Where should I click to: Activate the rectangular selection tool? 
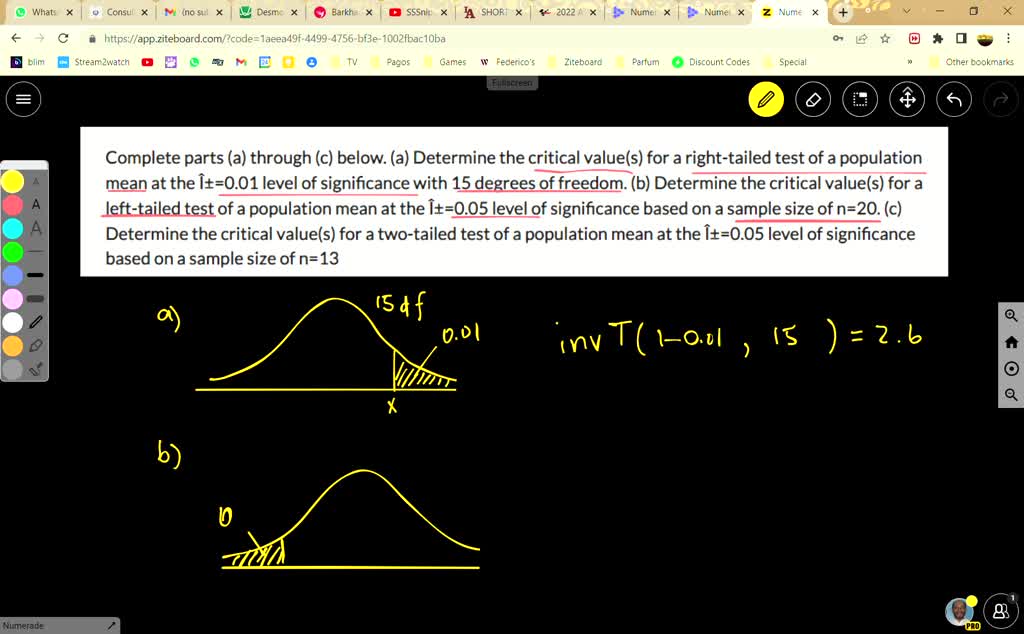[860, 99]
